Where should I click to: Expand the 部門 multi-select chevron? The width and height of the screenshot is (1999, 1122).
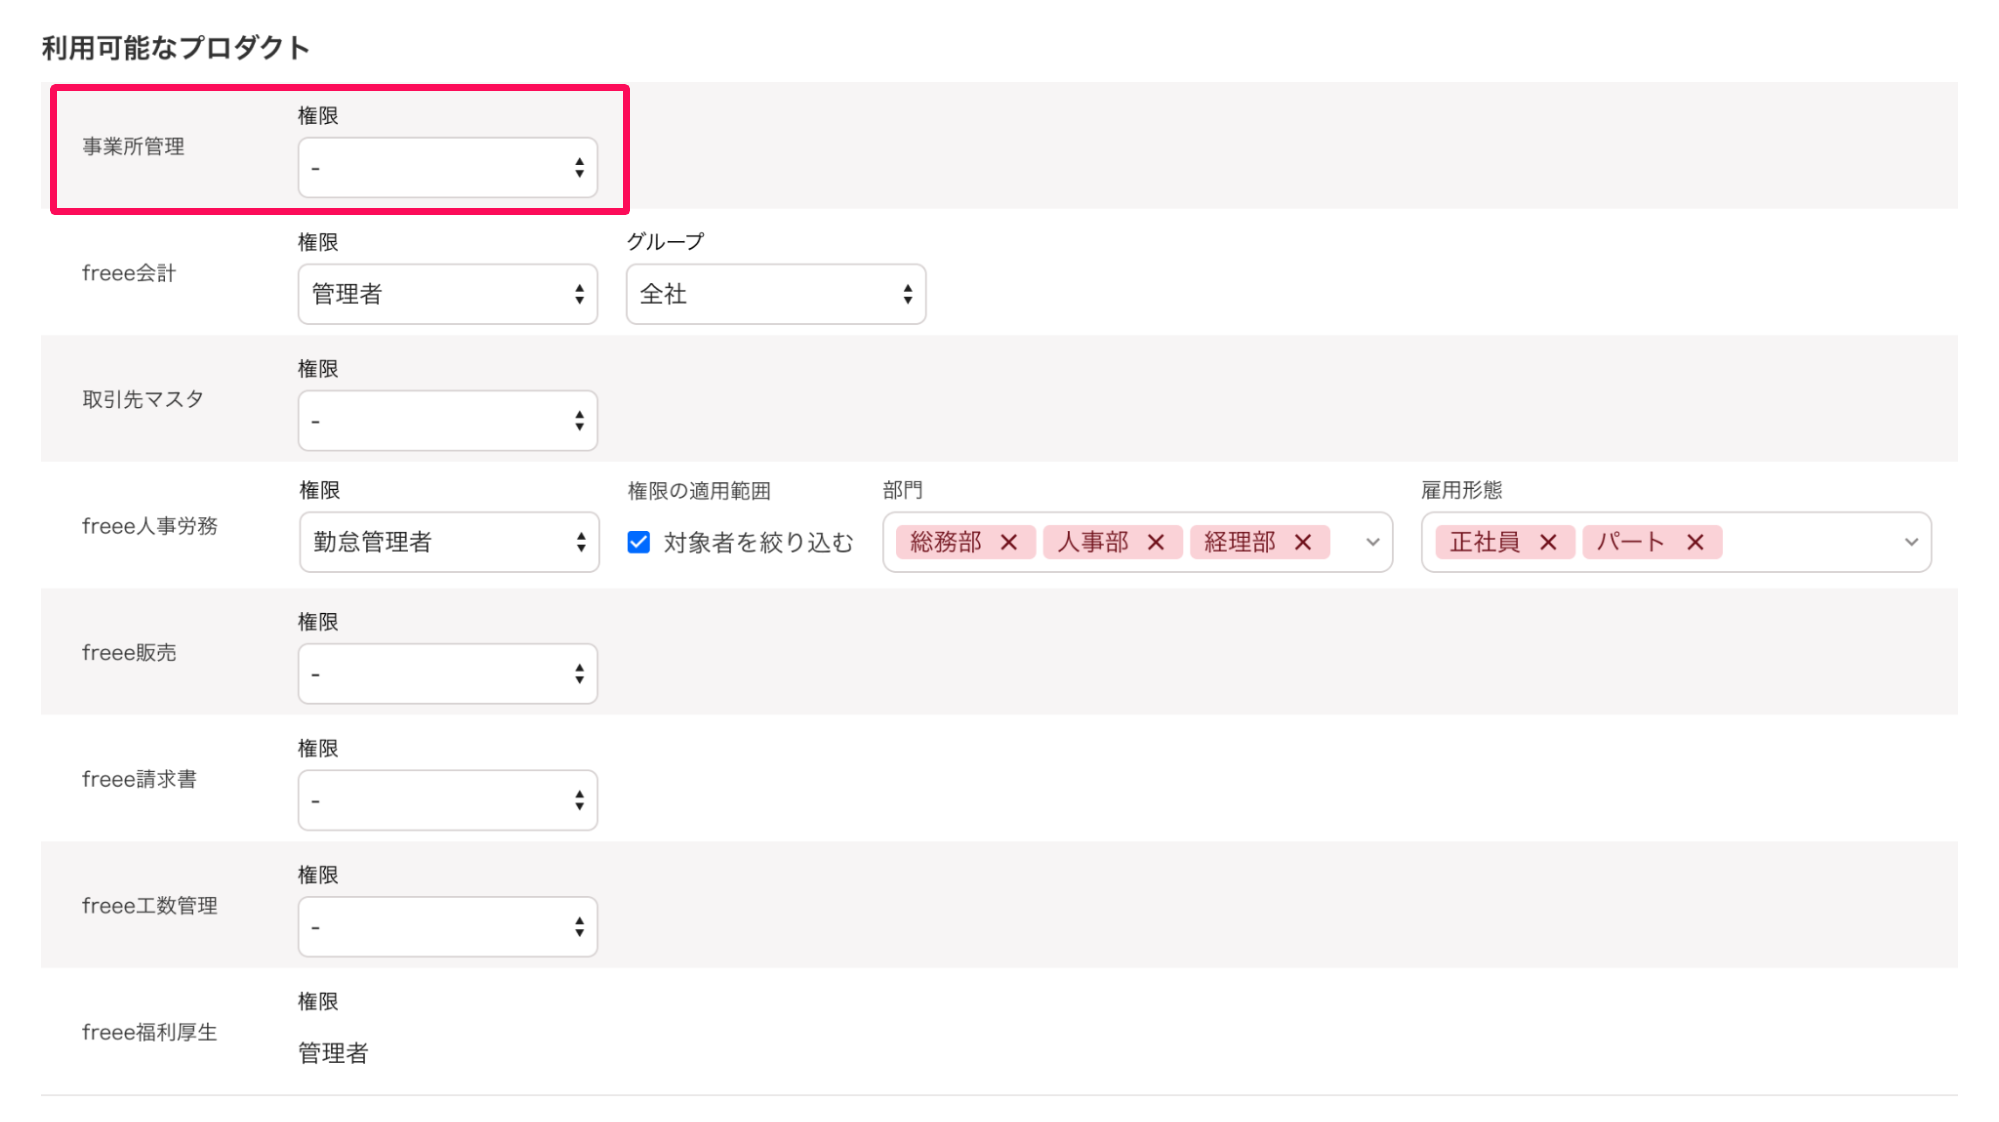1373,542
